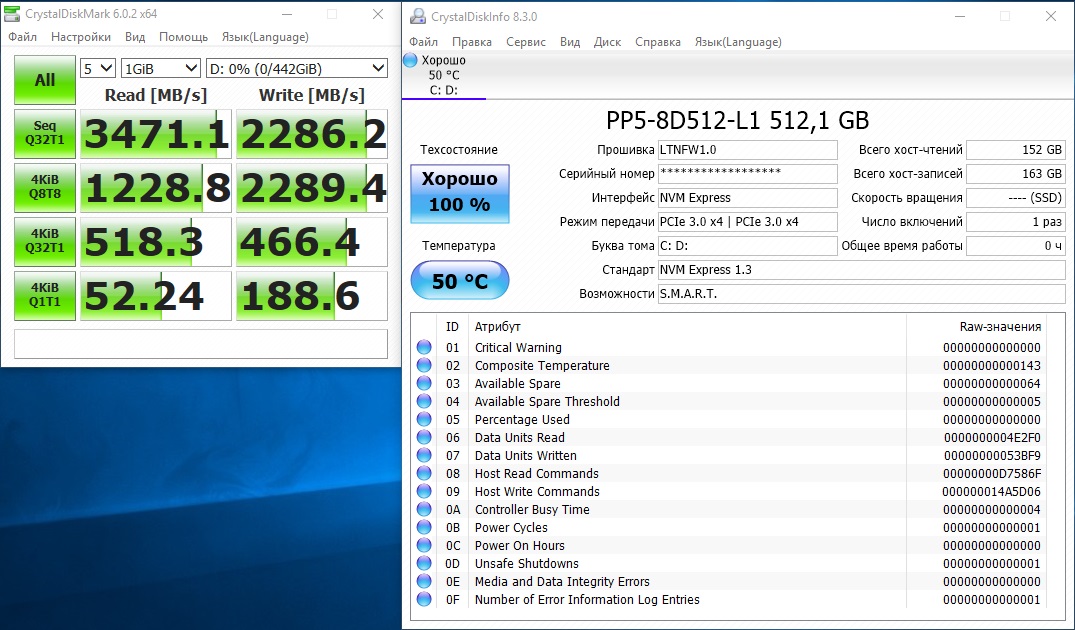Open Диск menu in CrystalDiskInfo
Viewport: 1075px width, 630px height.
click(607, 42)
